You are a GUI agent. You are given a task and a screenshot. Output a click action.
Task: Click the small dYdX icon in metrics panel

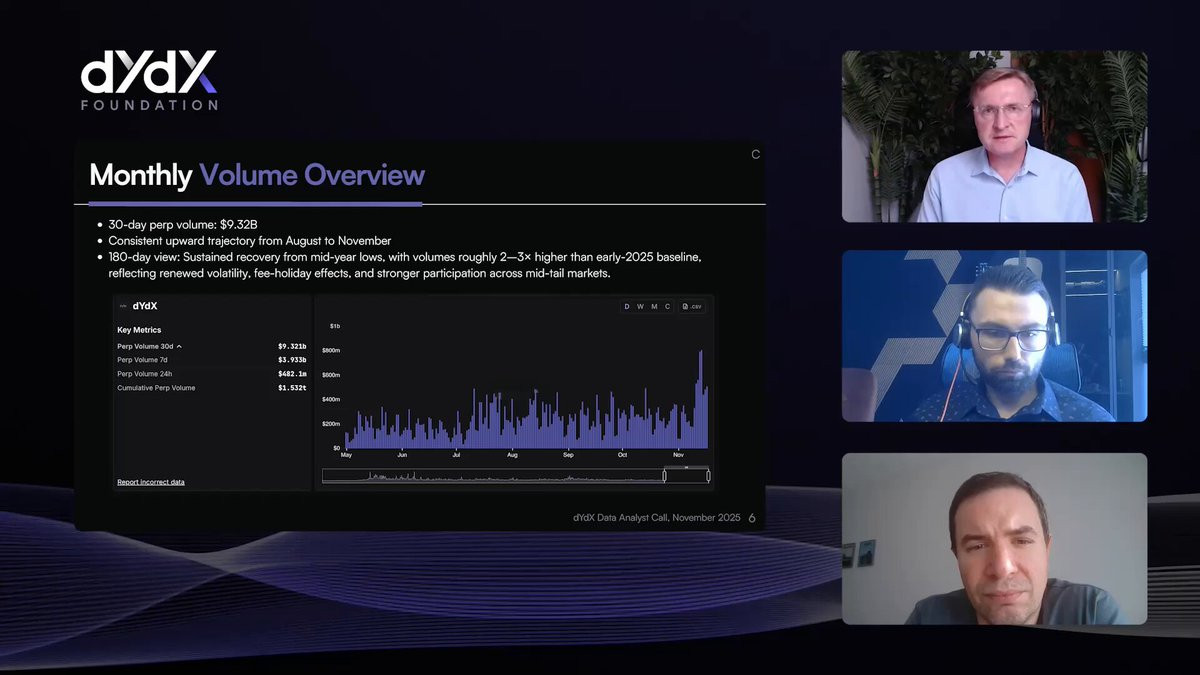[123, 306]
